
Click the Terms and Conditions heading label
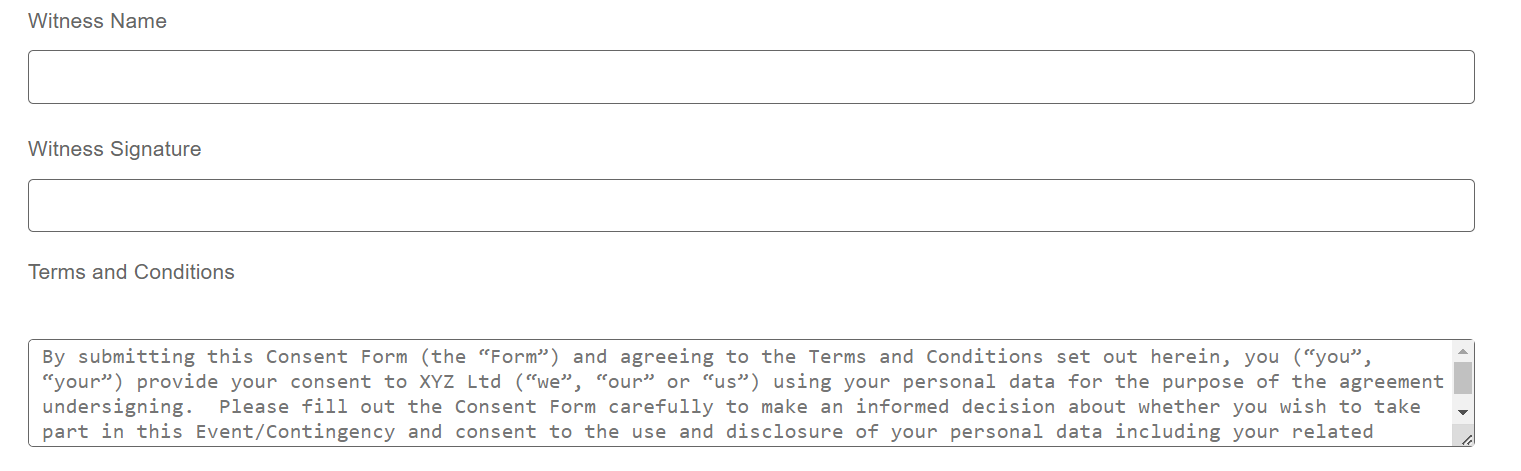[131, 272]
